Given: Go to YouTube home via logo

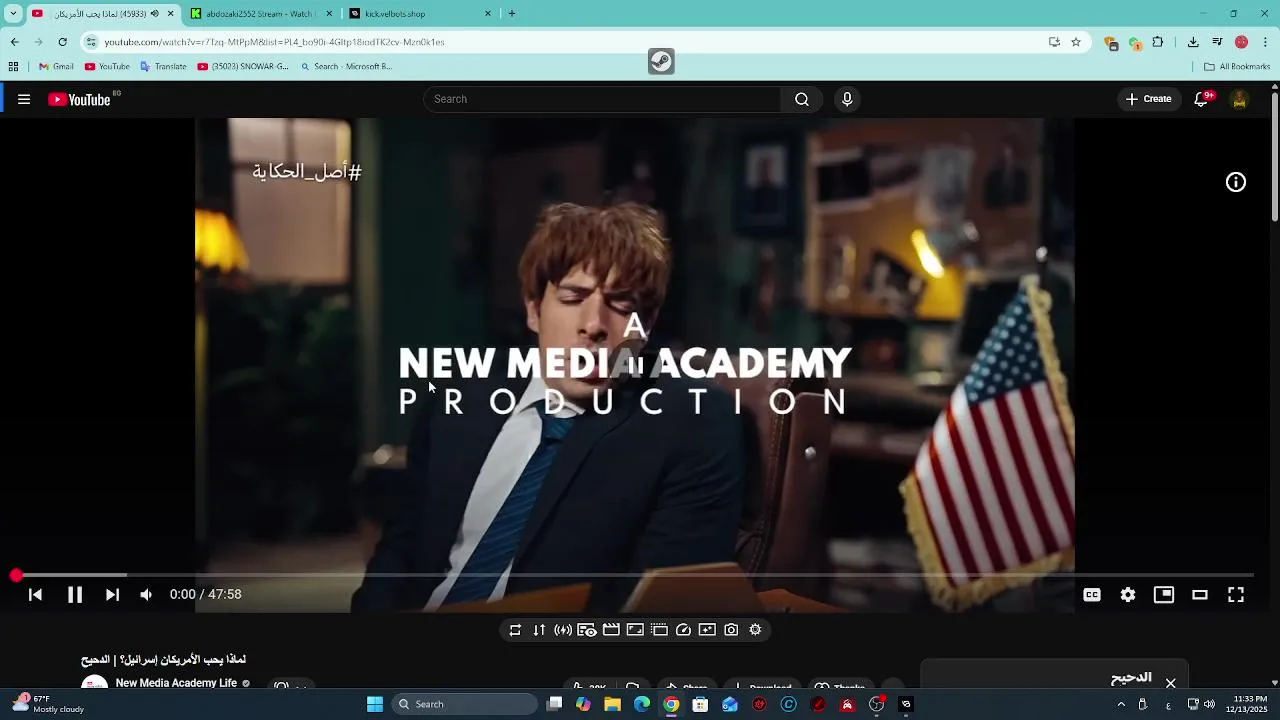Looking at the screenshot, I should tap(79, 99).
